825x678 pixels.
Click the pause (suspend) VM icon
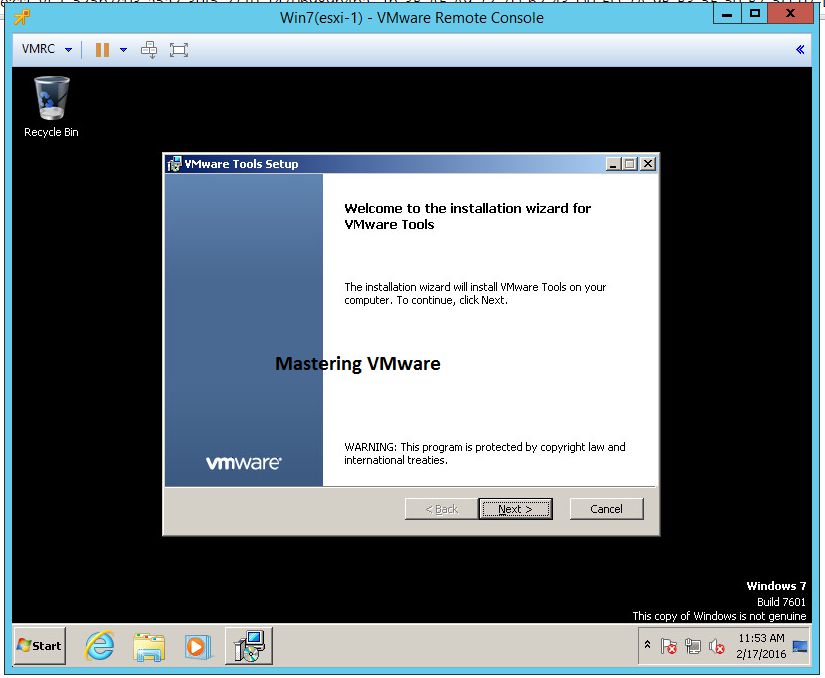coord(102,50)
